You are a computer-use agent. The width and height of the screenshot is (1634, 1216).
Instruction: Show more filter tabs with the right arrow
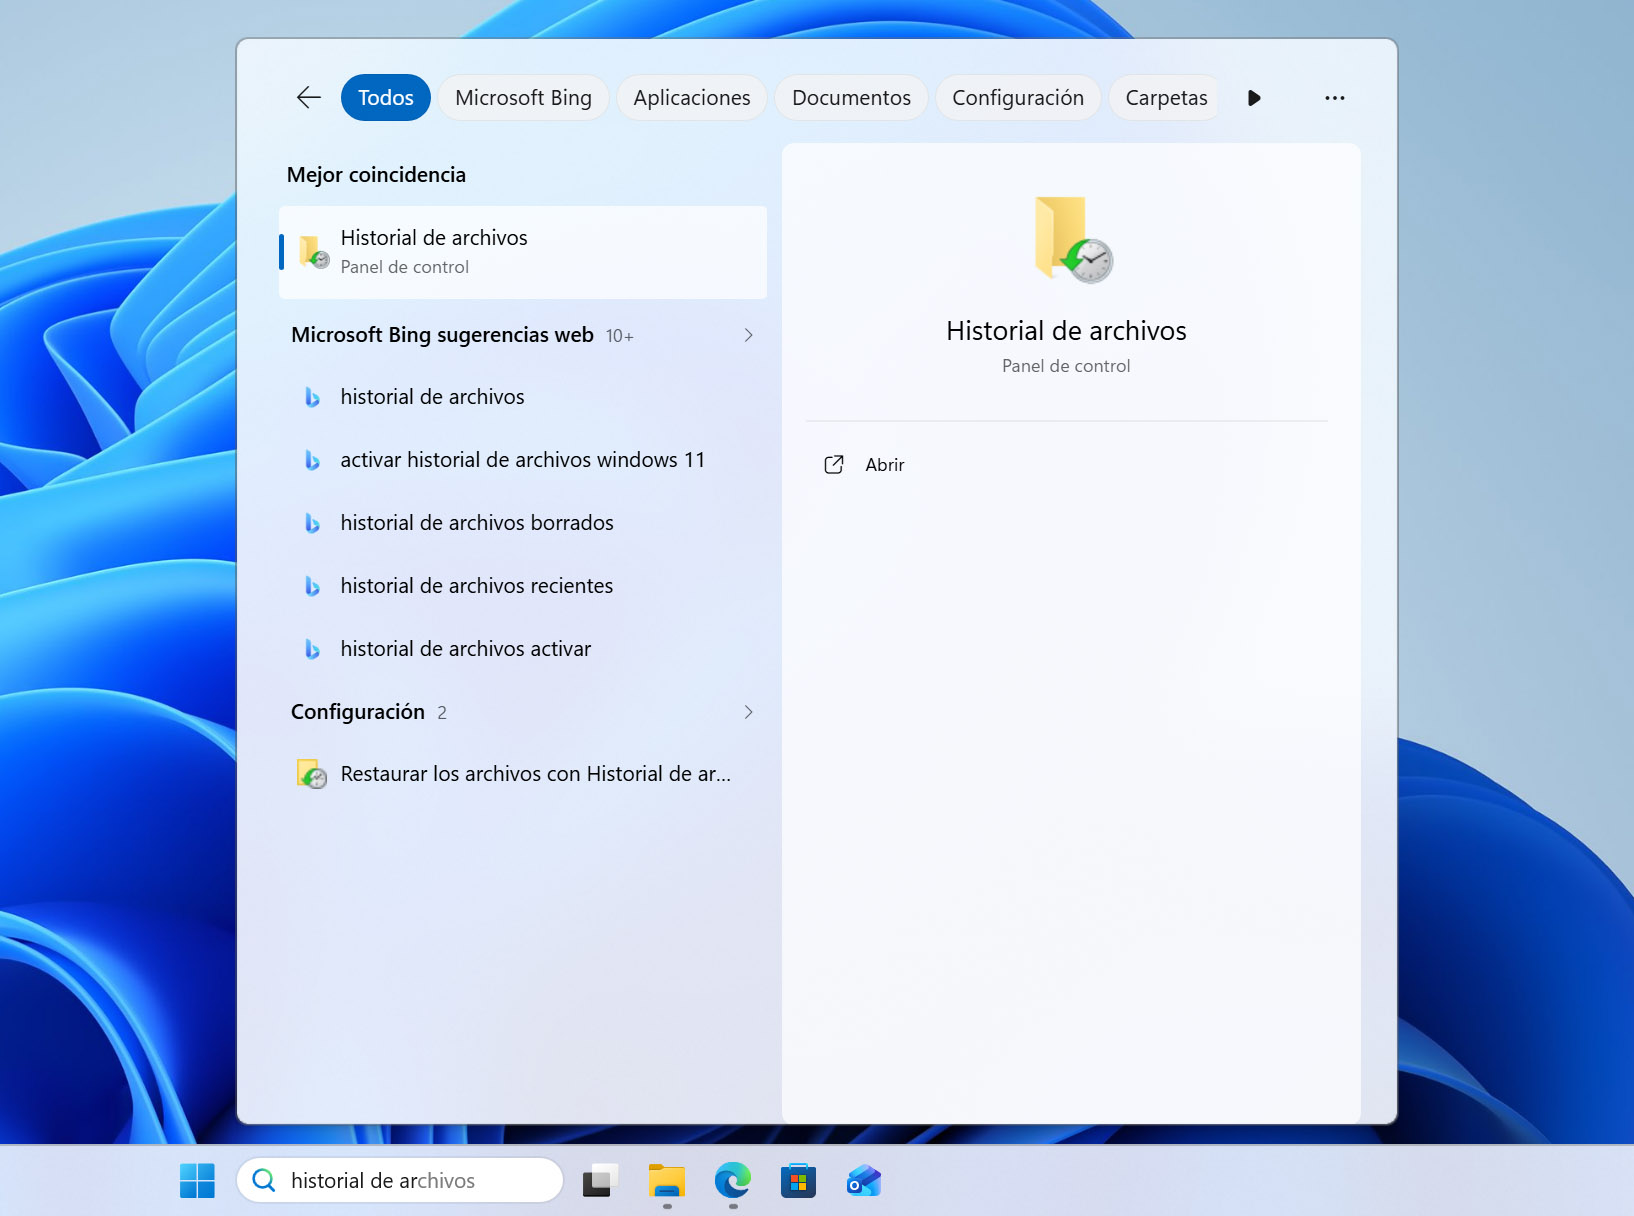(1254, 98)
